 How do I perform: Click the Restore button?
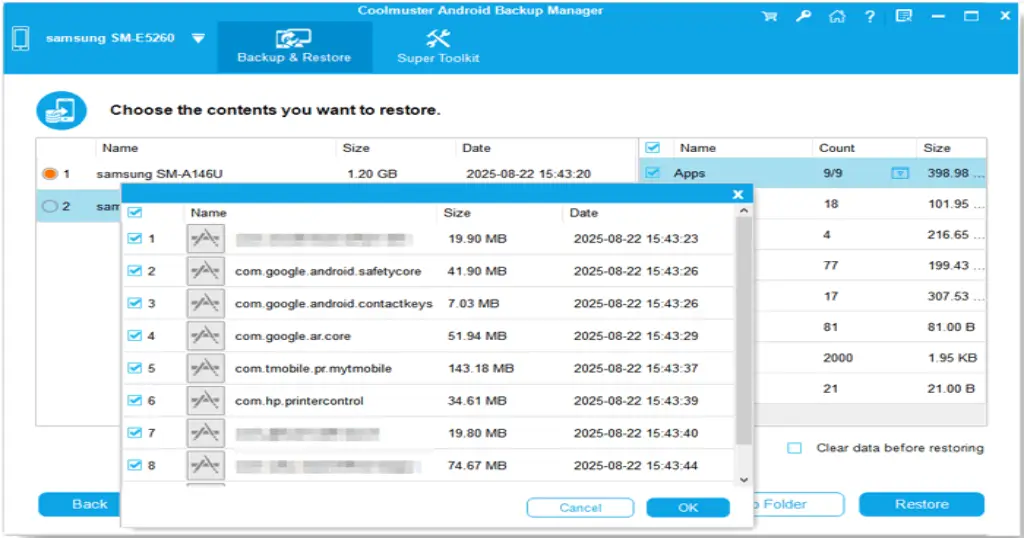click(x=921, y=504)
